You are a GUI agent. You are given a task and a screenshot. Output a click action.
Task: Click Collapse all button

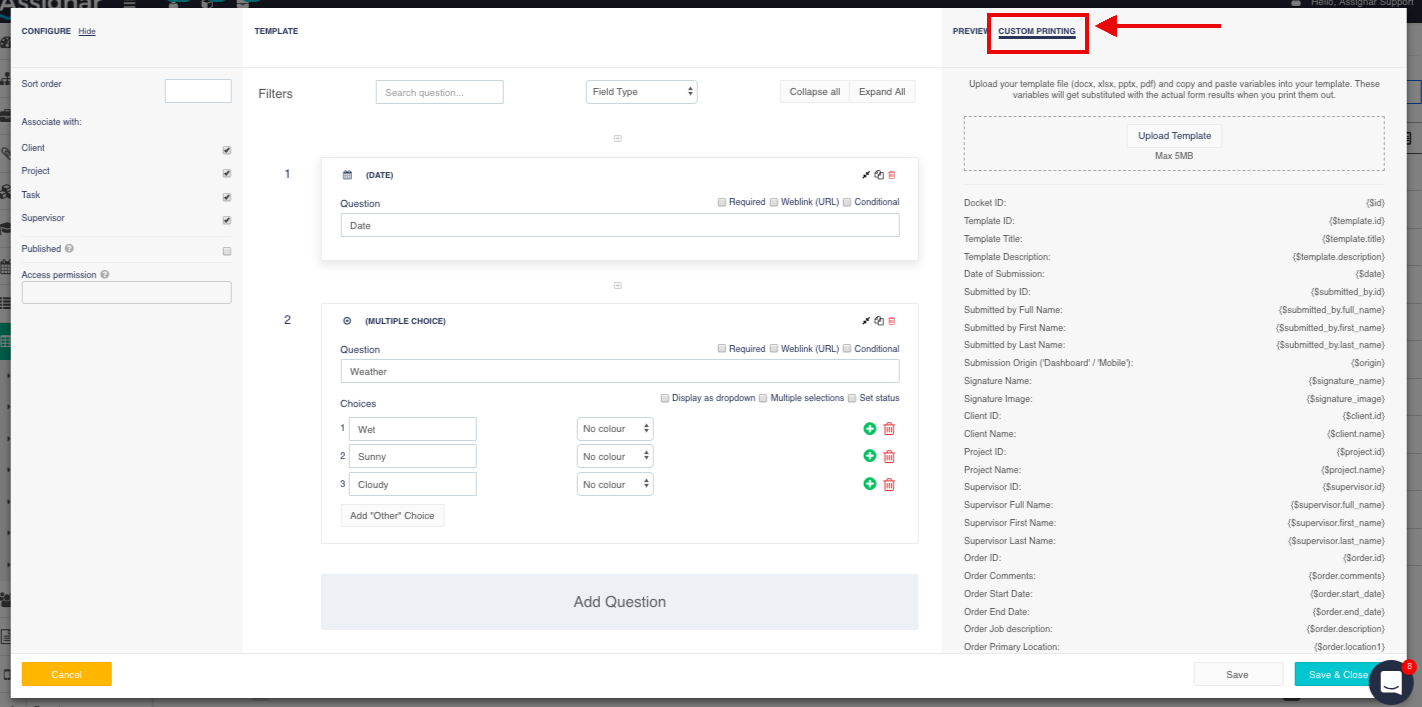814,92
